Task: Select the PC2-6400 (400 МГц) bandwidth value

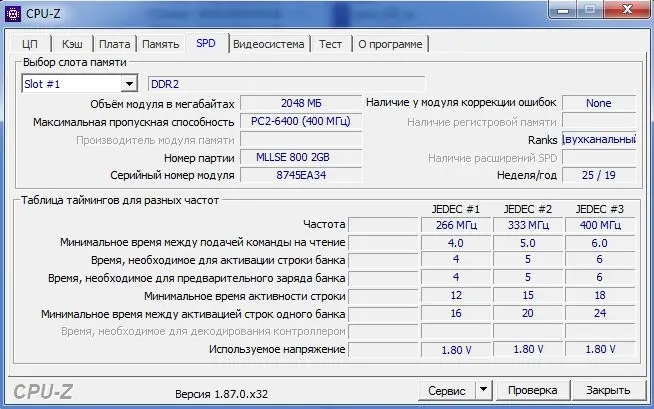Action: point(301,121)
